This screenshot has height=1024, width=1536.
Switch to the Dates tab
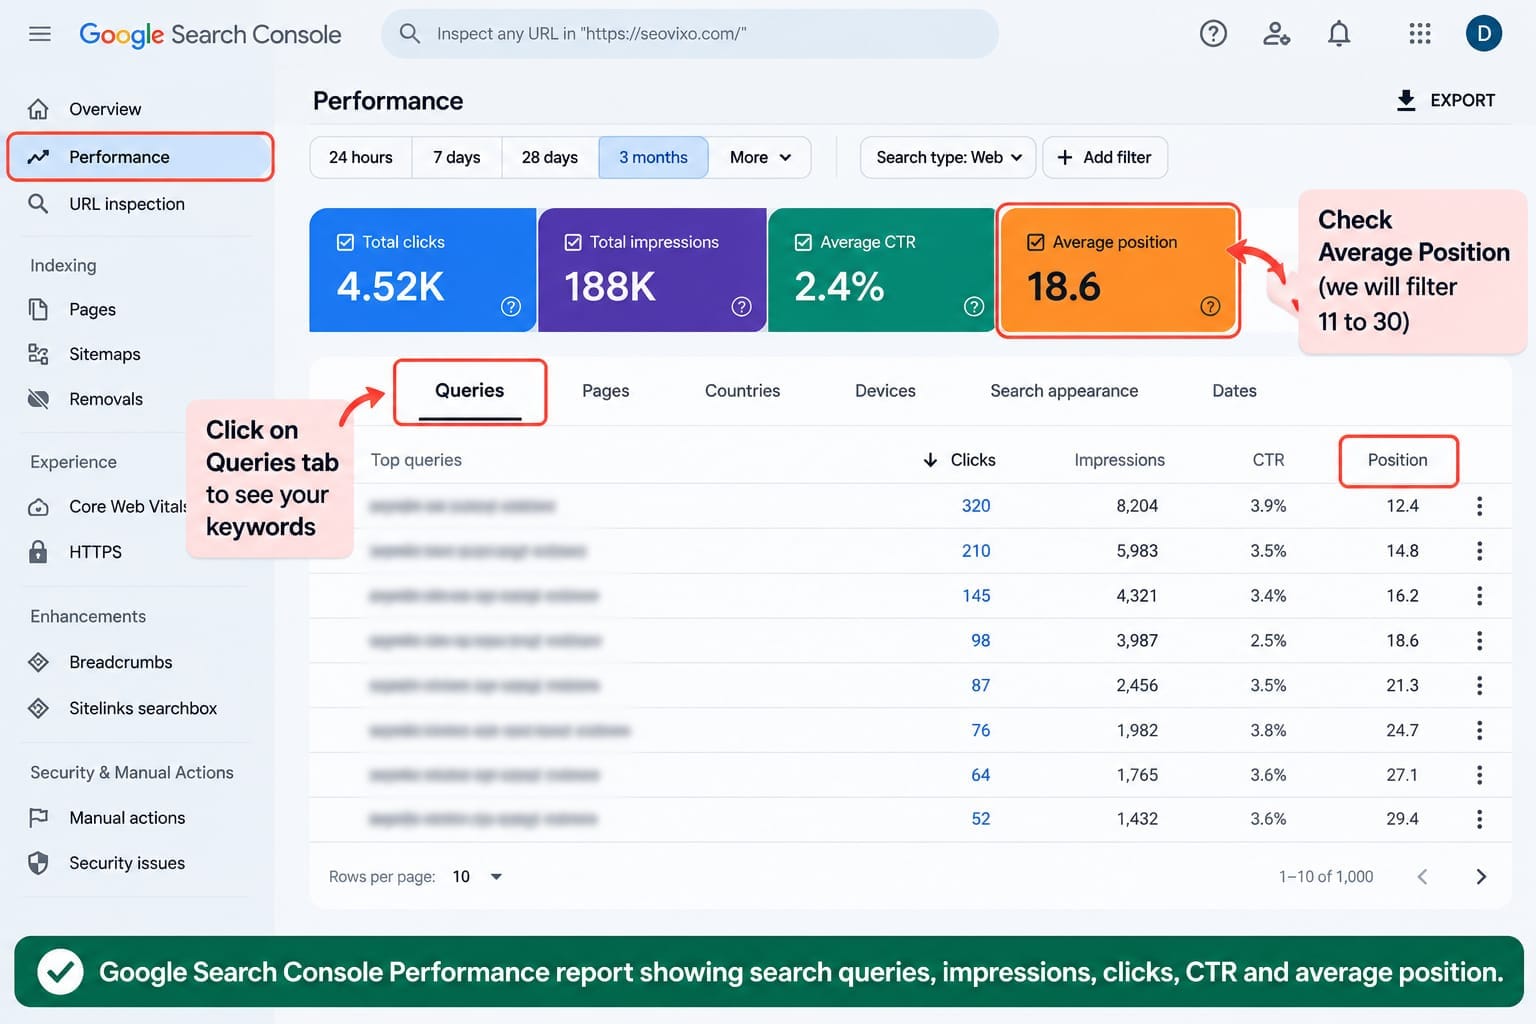1234,391
